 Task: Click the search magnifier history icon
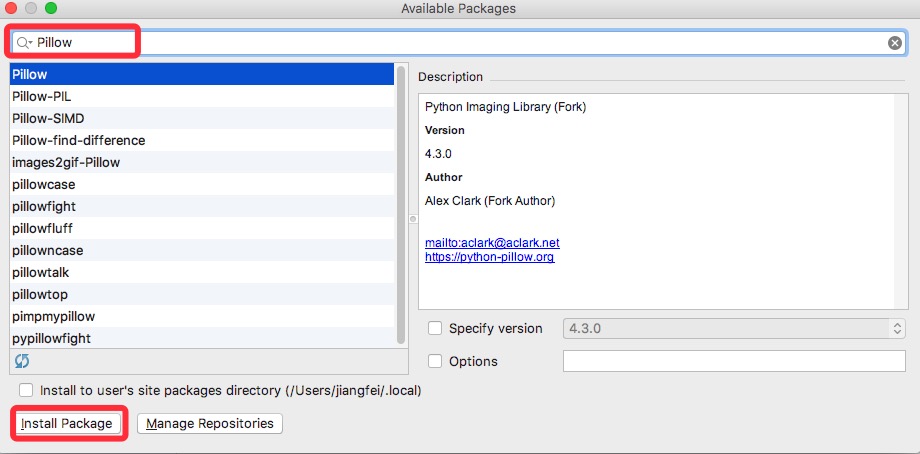(24, 43)
